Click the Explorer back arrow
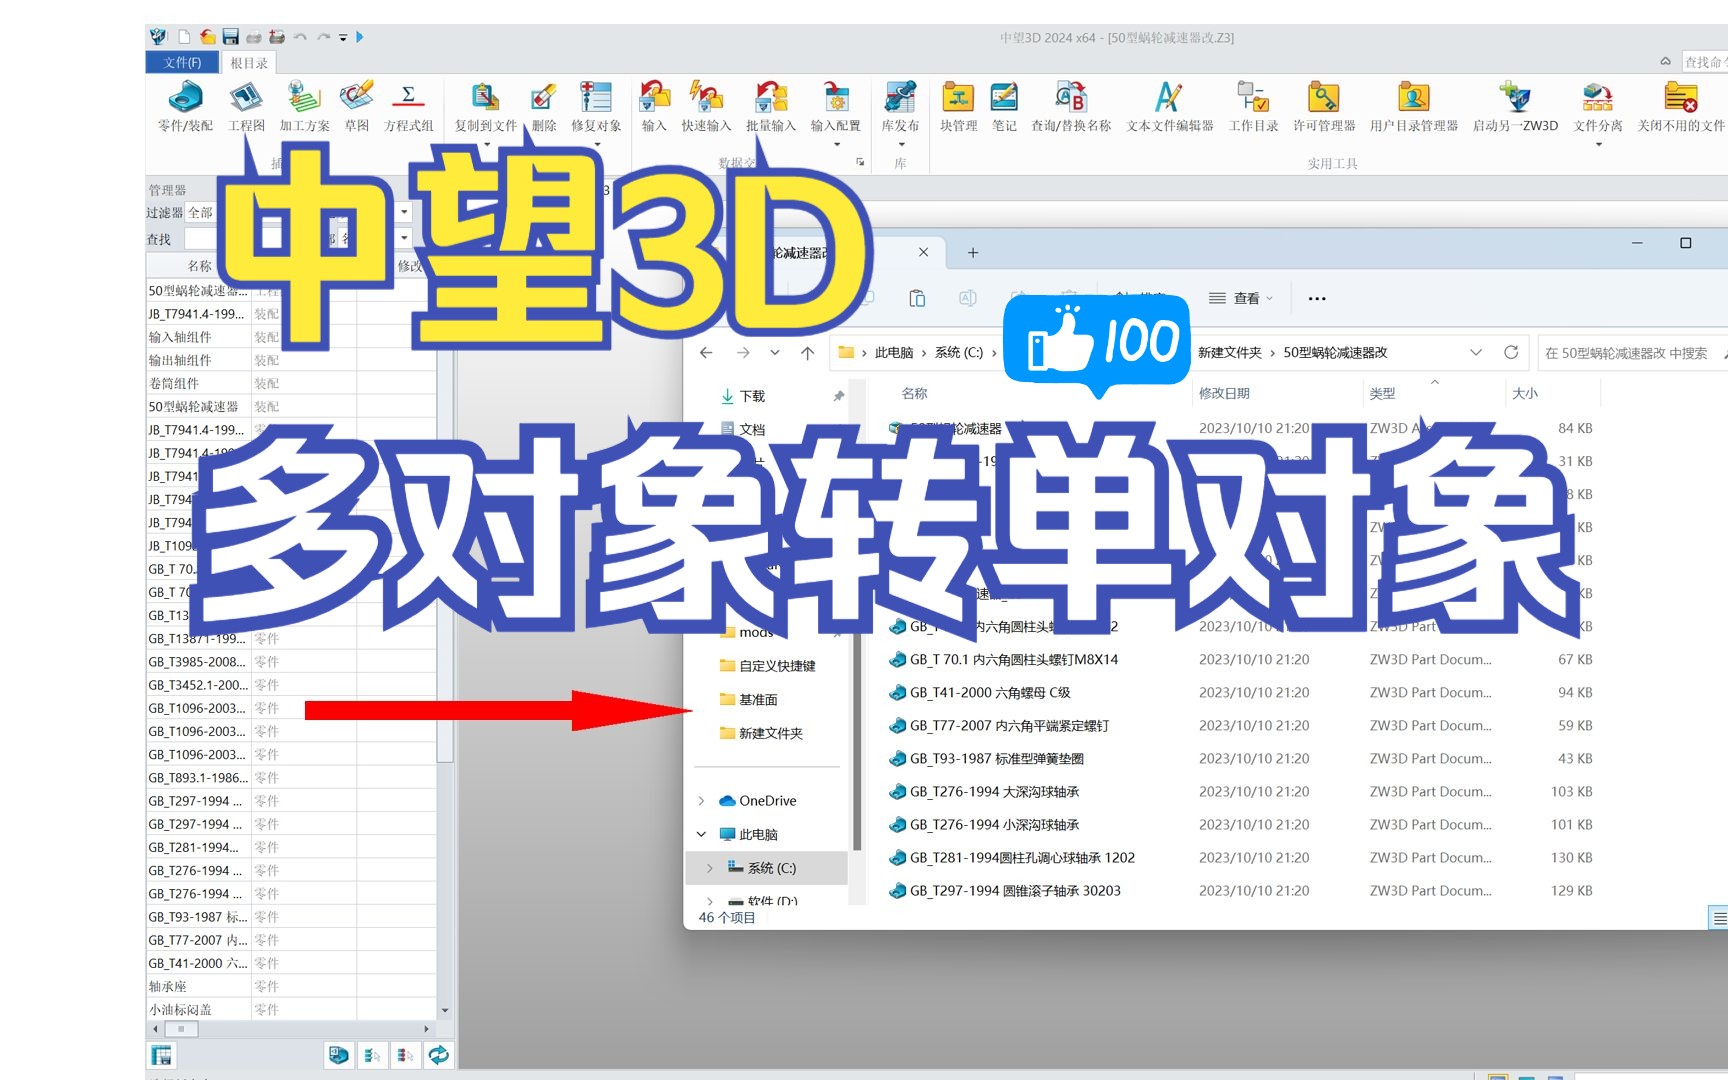Screen dimensions: 1728x1080 pyautogui.click(x=706, y=352)
